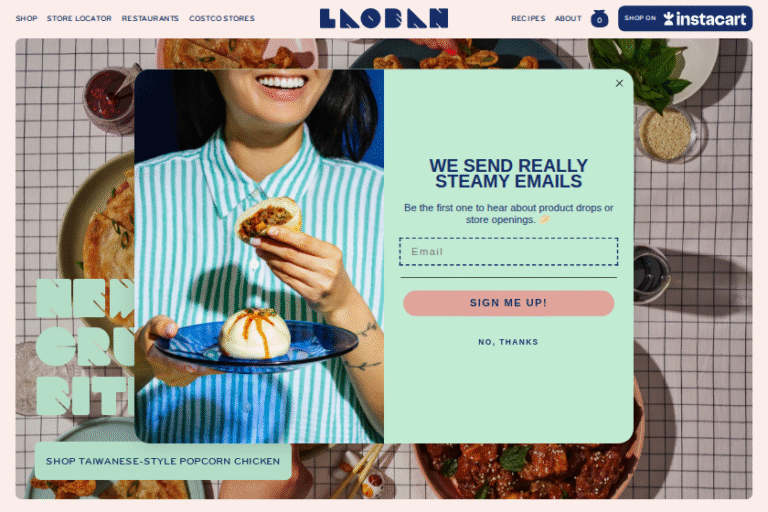
Task: Click the dumpling emoji in popup text
Action: pos(544,219)
